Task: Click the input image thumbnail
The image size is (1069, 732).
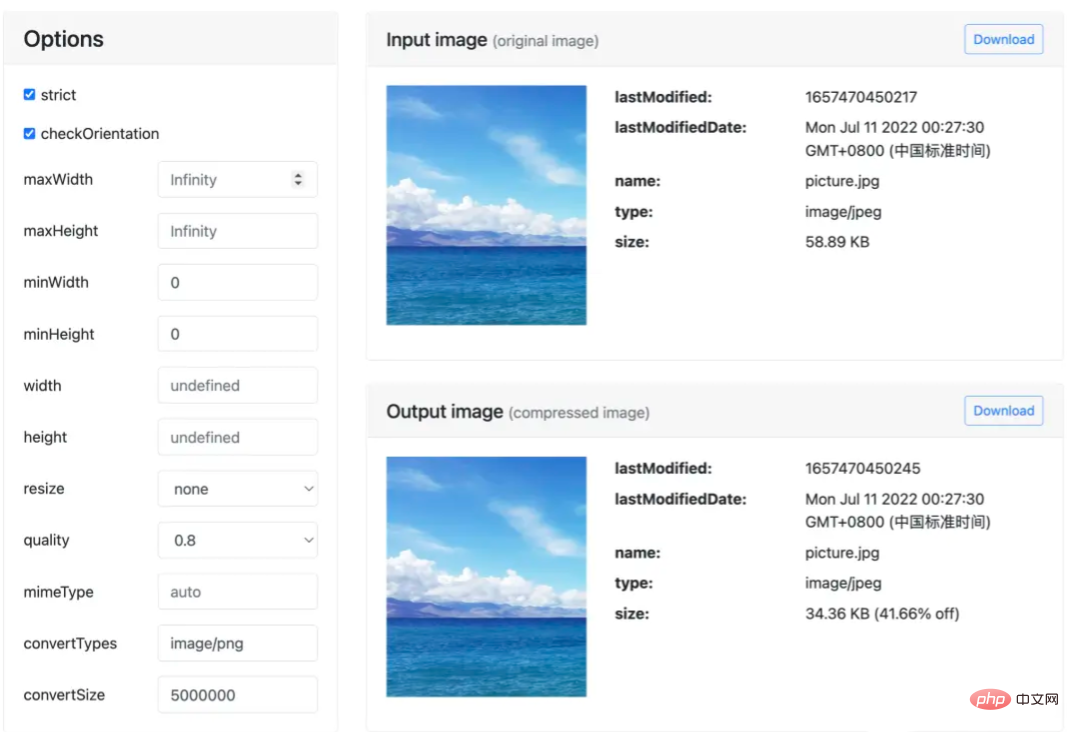Action: click(x=486, y=205)
